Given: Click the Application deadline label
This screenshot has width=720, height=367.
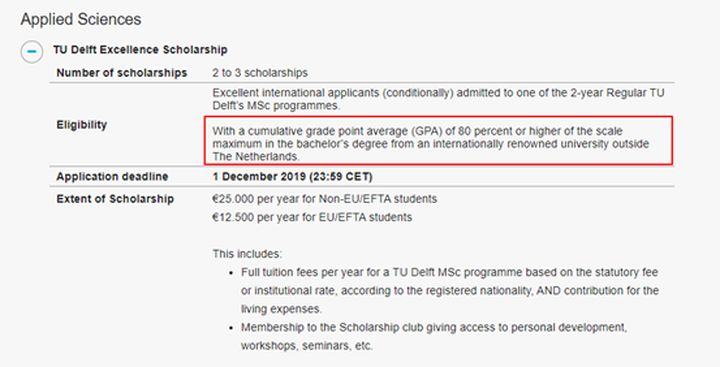Looking at the screenshot, I should pos(112,176).
